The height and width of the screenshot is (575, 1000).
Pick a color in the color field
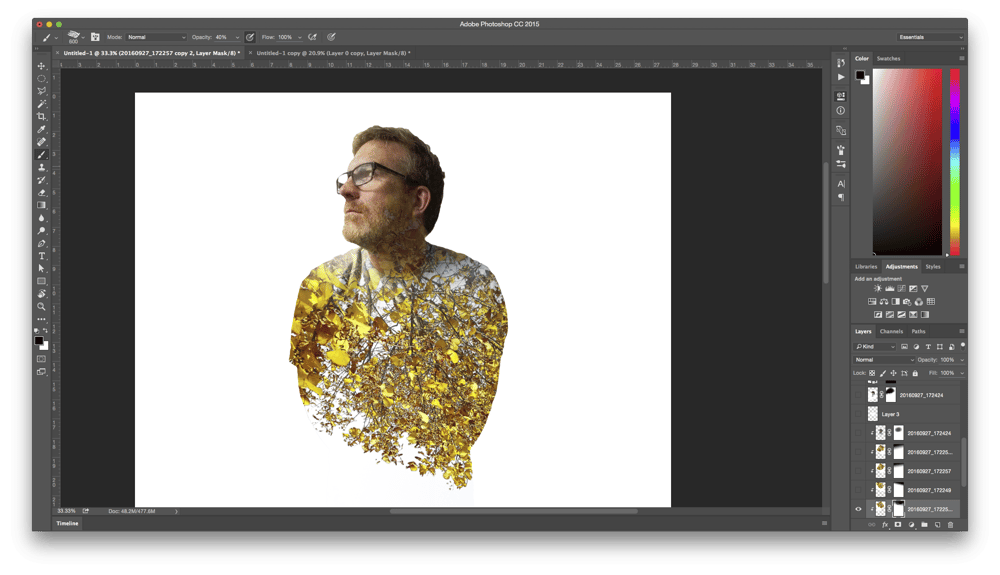tap(907, 162)
